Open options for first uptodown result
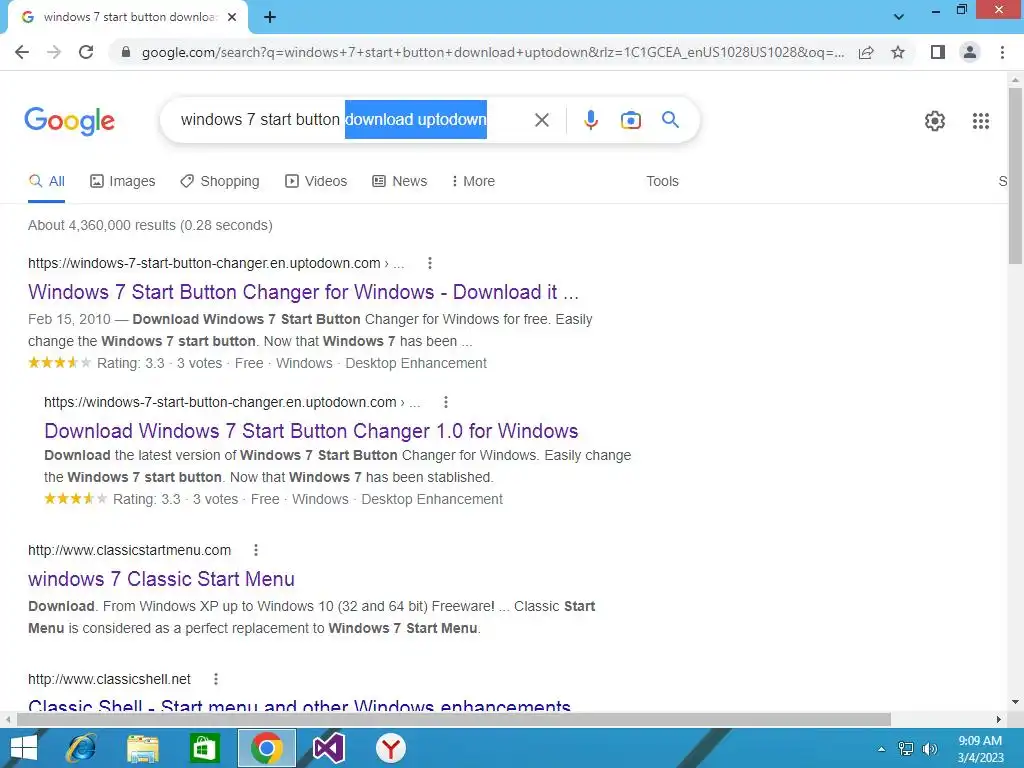The height and width of the screenshot is (768, 1024). [429, 263]
